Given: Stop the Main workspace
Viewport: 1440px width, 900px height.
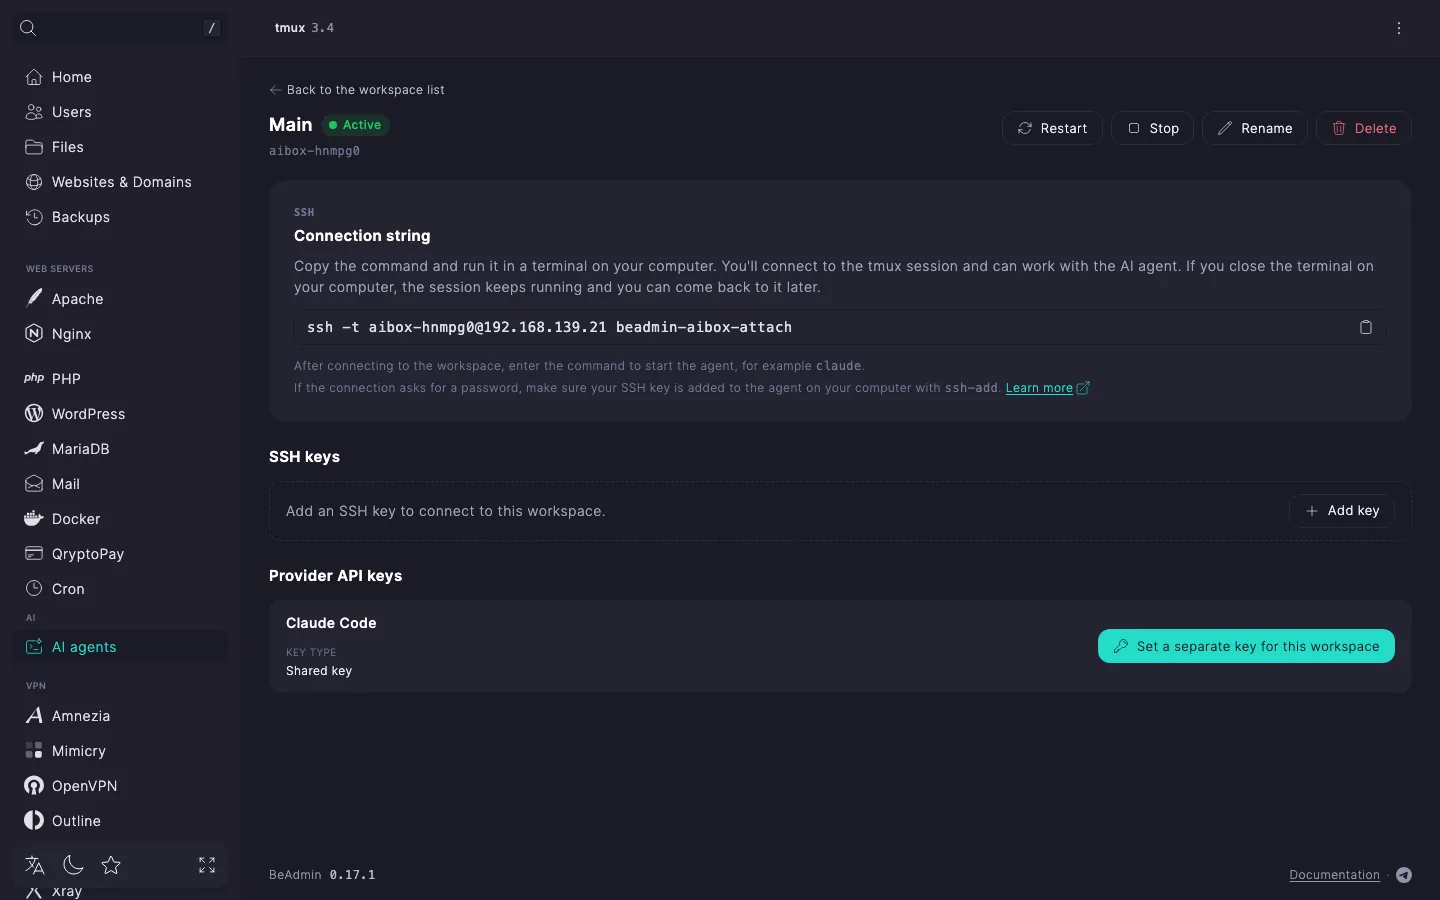Looking at the screenshot, I should coord(1153,128).
